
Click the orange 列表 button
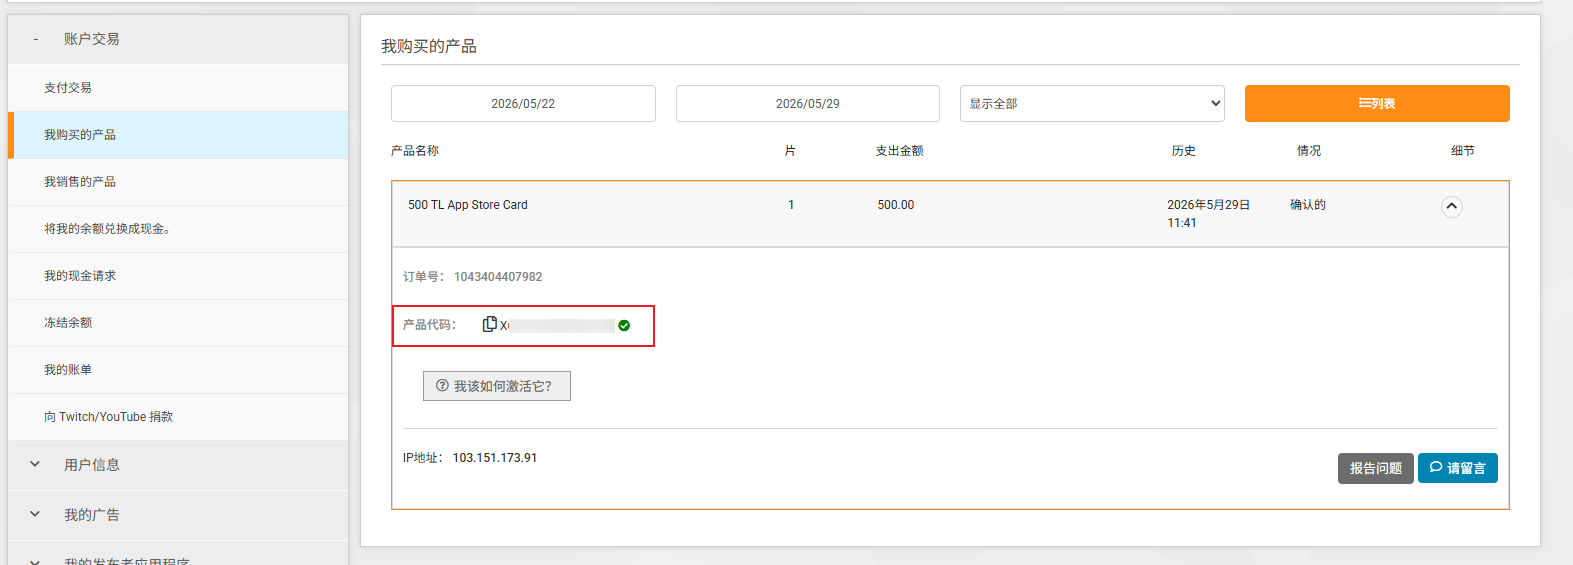click(1377, 103)
